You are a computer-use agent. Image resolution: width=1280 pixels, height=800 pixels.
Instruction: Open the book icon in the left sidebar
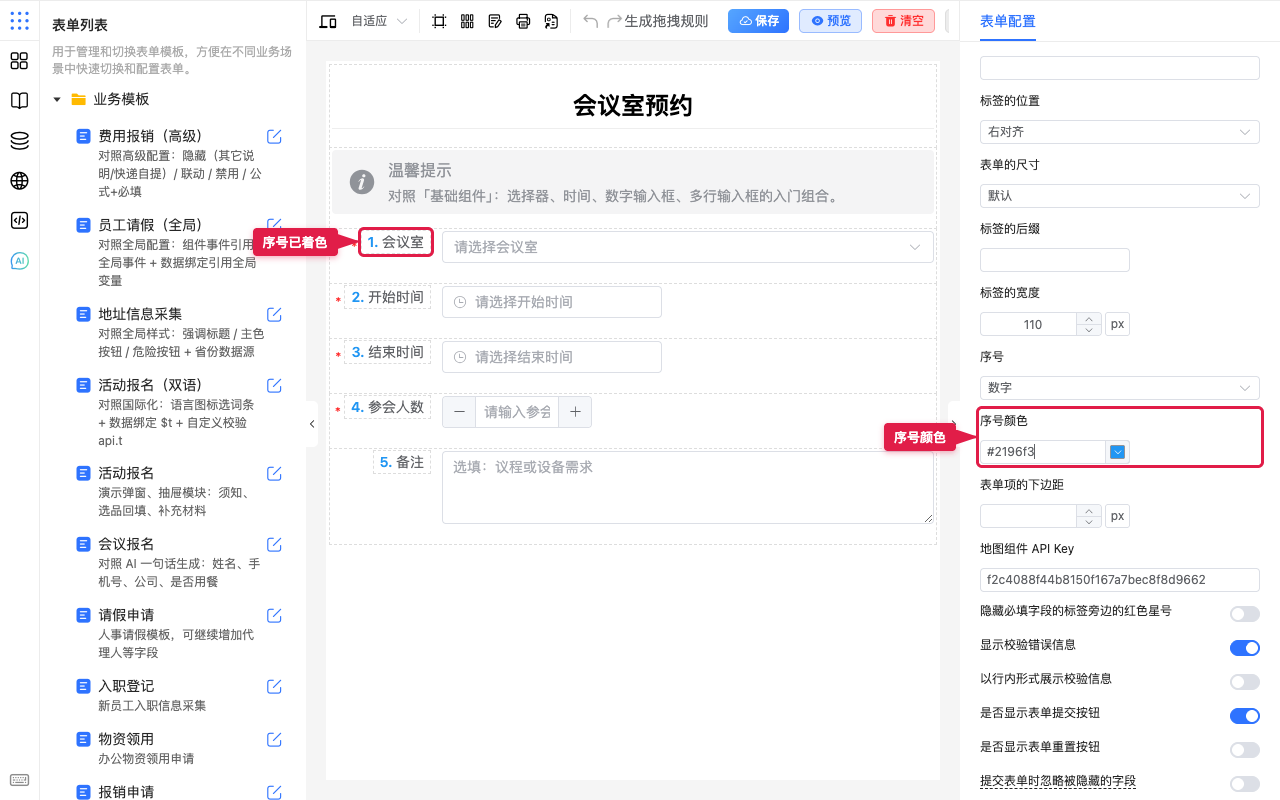19,101
